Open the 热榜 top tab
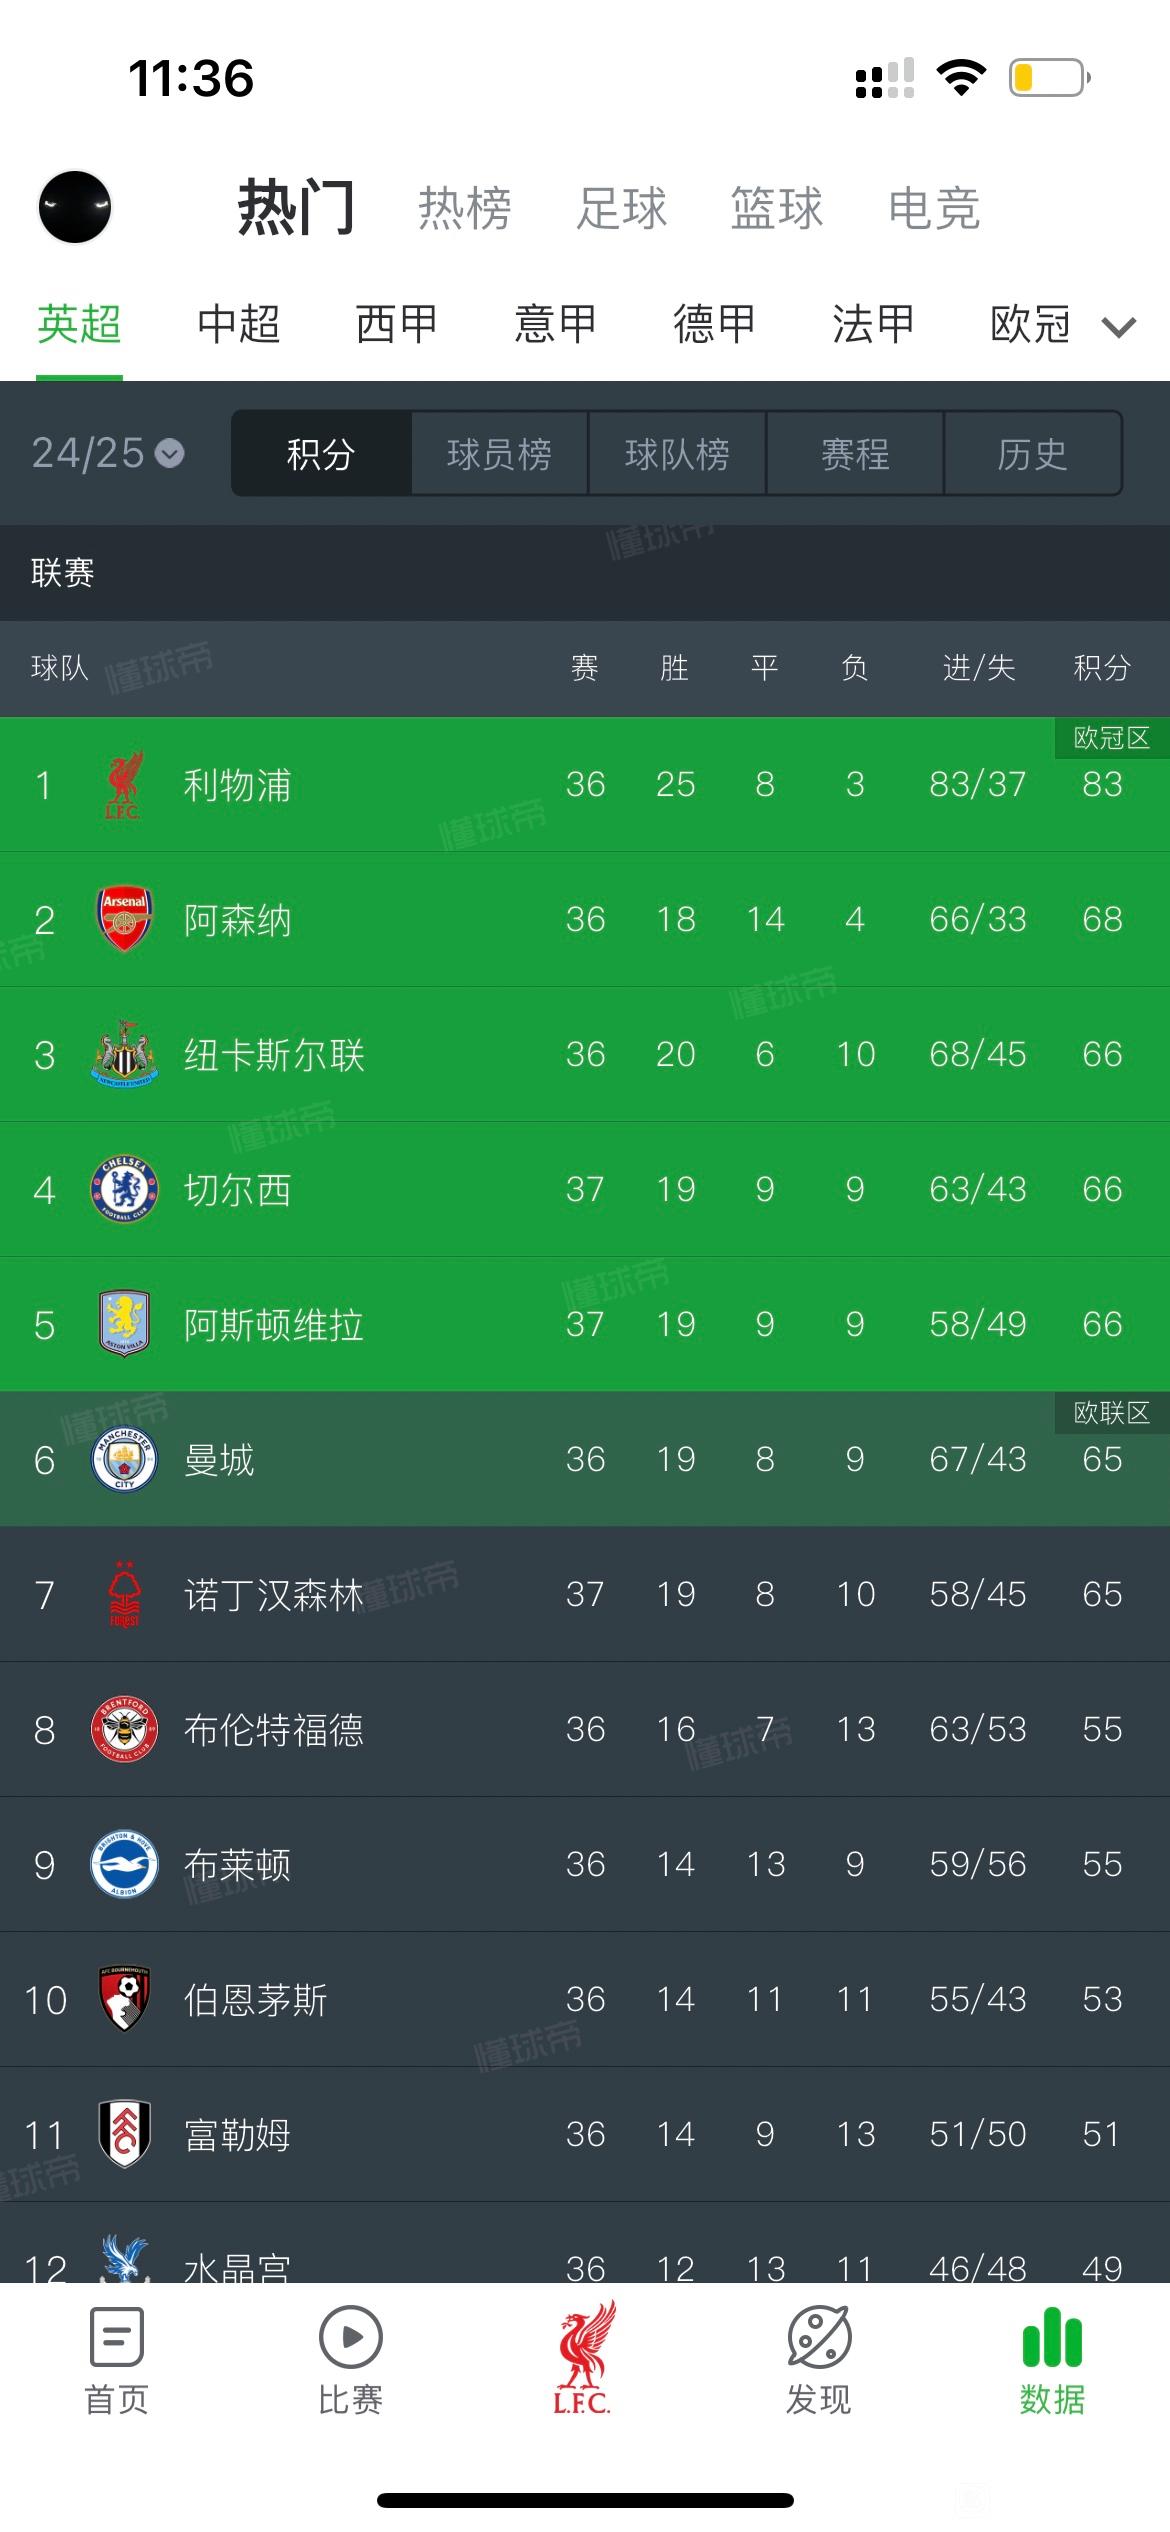The width and height of the screenshot is (1170, 2532). 465,208
